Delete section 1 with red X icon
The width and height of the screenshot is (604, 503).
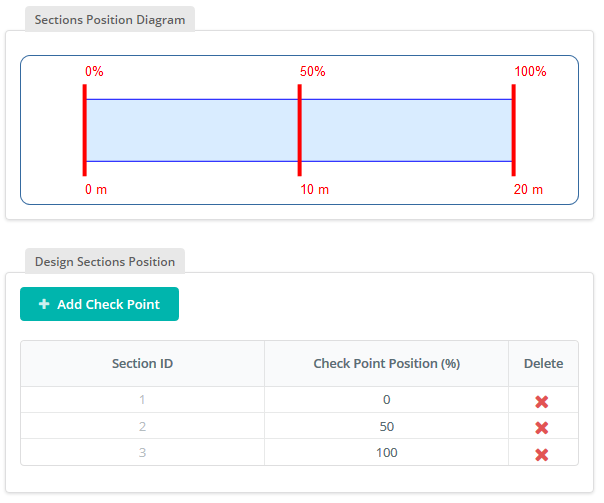coord(542,401)
